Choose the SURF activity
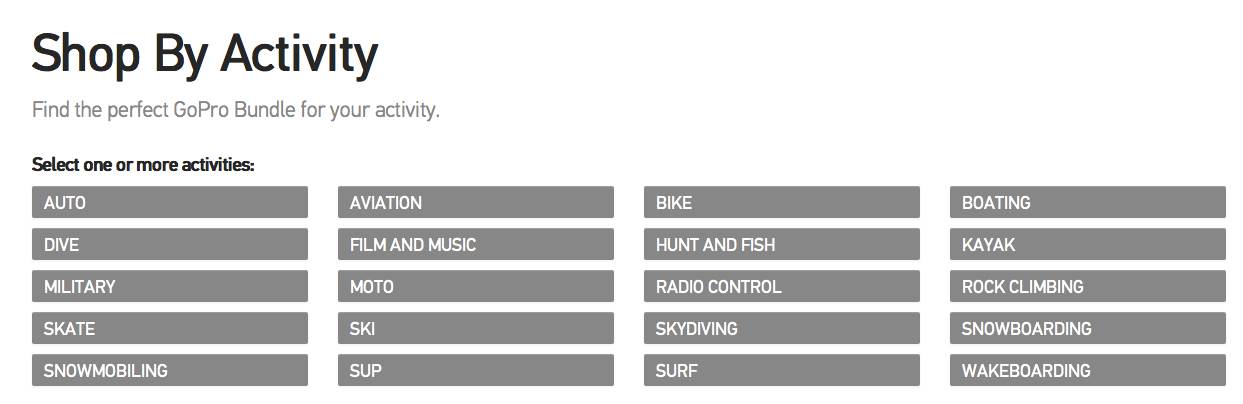Viewport: 1243px width, 404px height. [x=781, y=370]
